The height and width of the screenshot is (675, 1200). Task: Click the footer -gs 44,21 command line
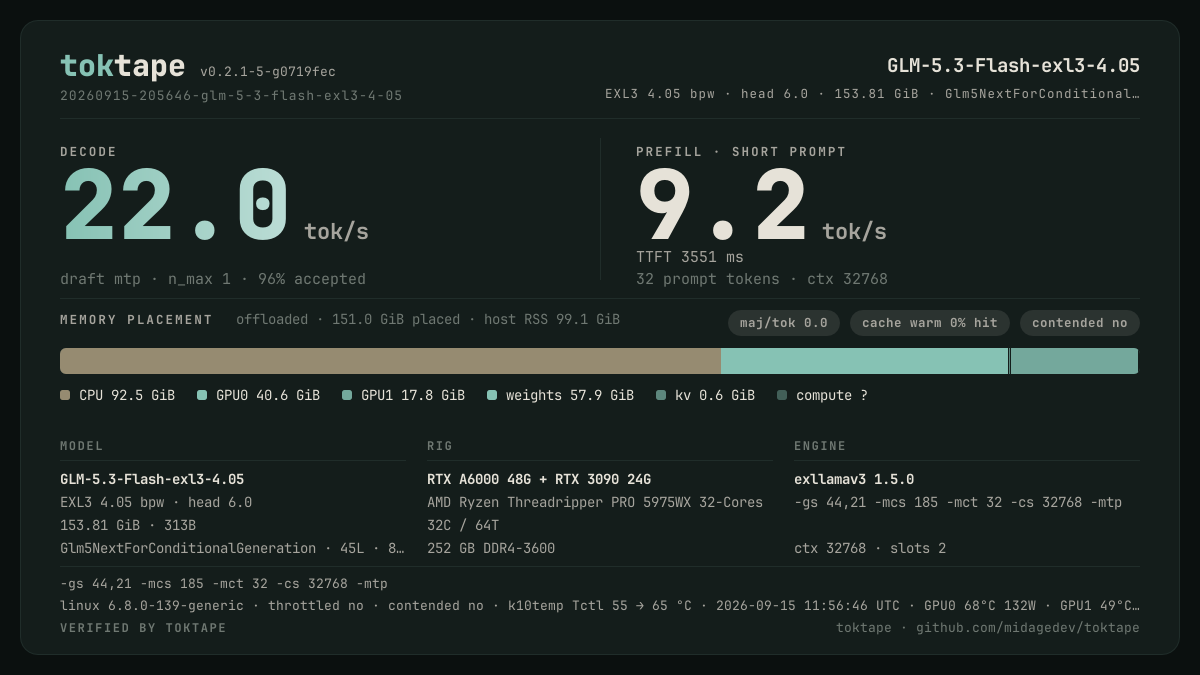[x=224, y=584]
